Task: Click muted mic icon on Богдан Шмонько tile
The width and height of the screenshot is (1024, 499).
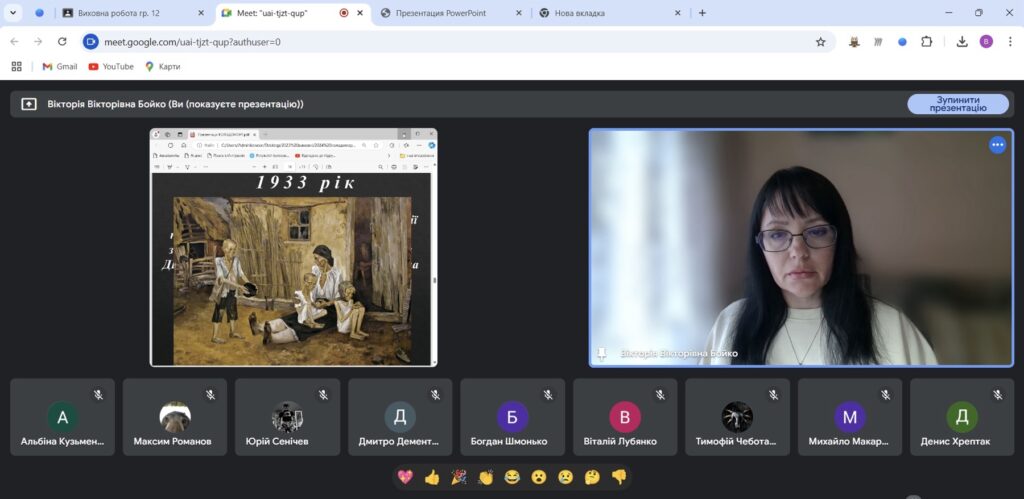Action: tap(548, 395)
